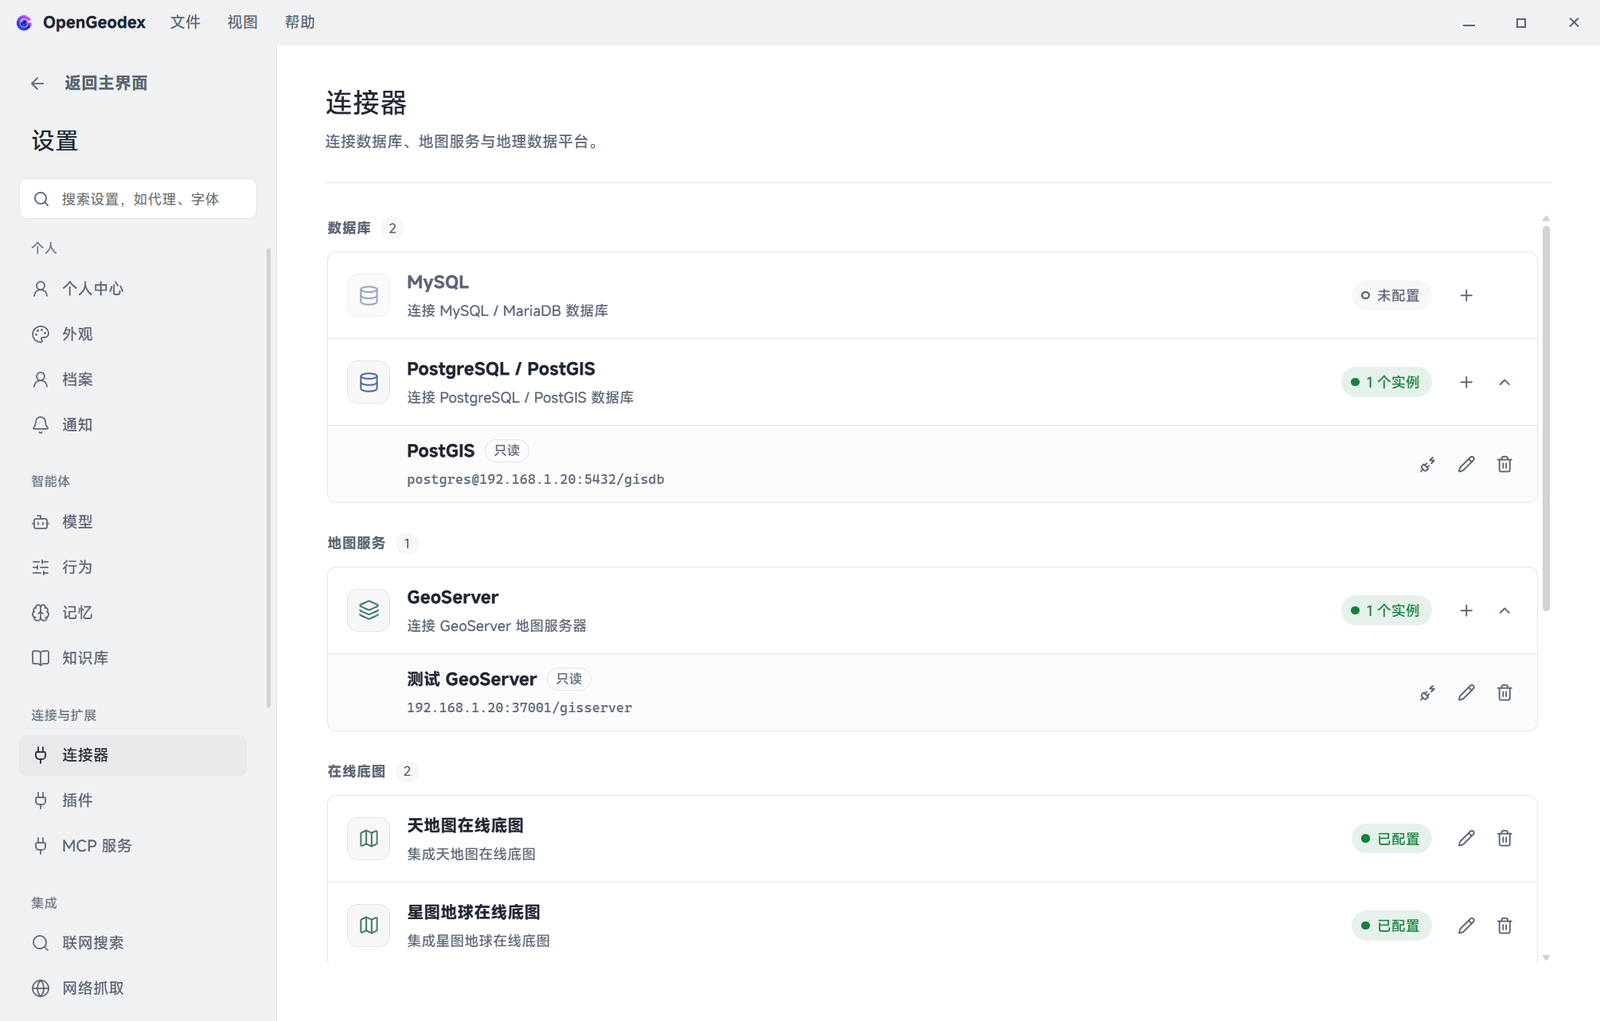1600x1021 pixels.
Task: Edit the 天地图在线底图 connector
Action: 1466,838
